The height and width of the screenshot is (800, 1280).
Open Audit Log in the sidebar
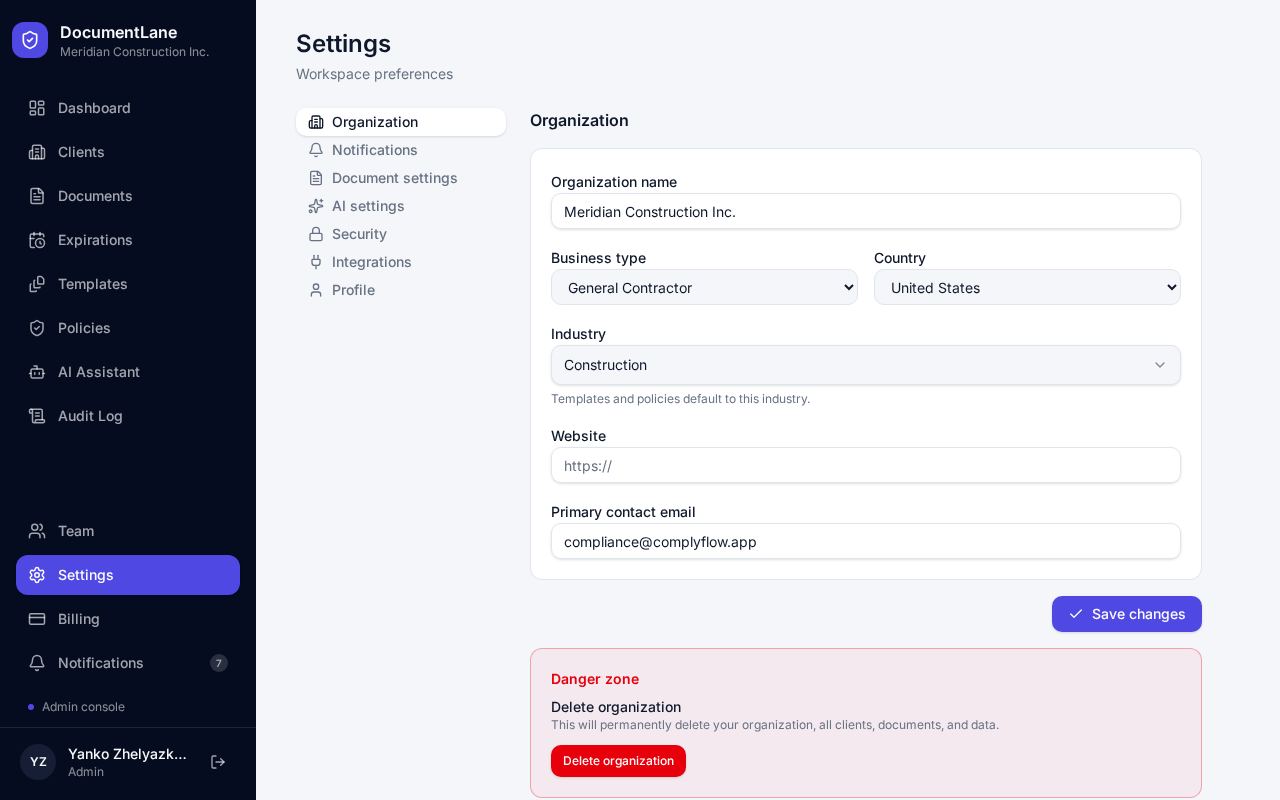click(128, 416)
